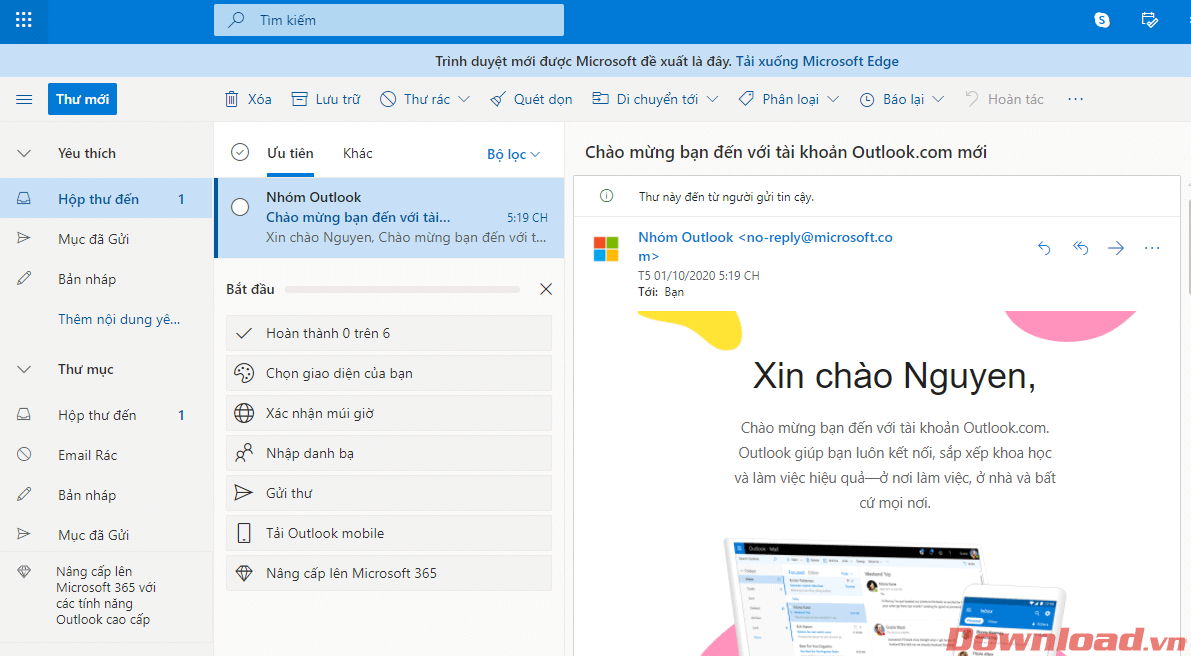Expand the Di chuyển tới dropdown arrow
Screen dimensions: 1191x656
pyautogui.click(x=712, y=99)
